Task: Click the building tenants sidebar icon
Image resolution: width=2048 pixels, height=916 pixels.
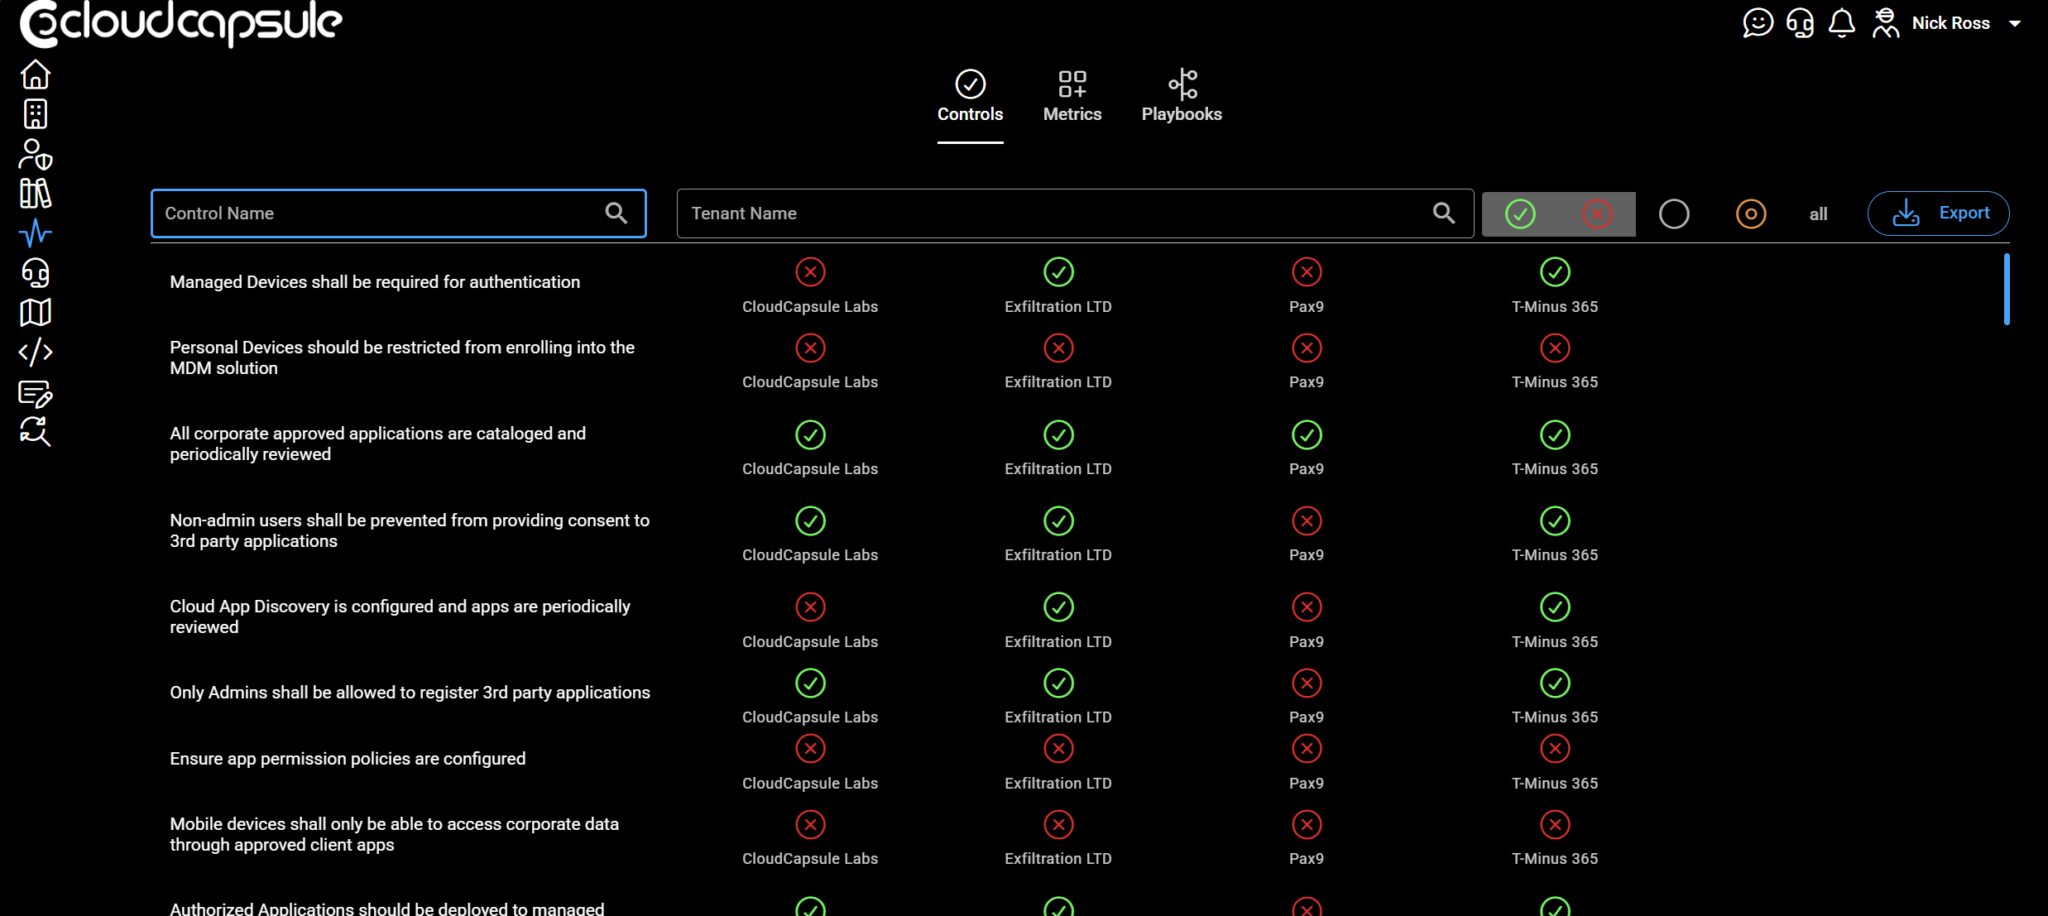Action: coord(35,114)
